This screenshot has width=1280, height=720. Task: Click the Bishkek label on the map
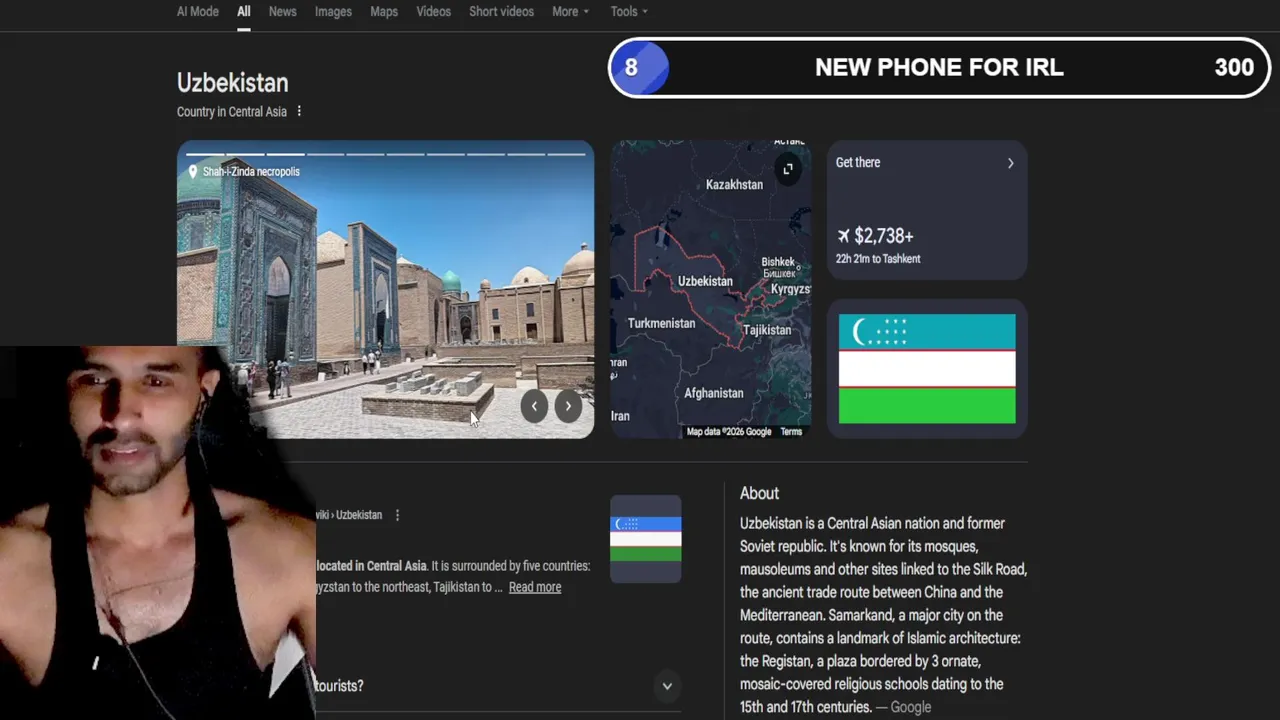[778, 262]
